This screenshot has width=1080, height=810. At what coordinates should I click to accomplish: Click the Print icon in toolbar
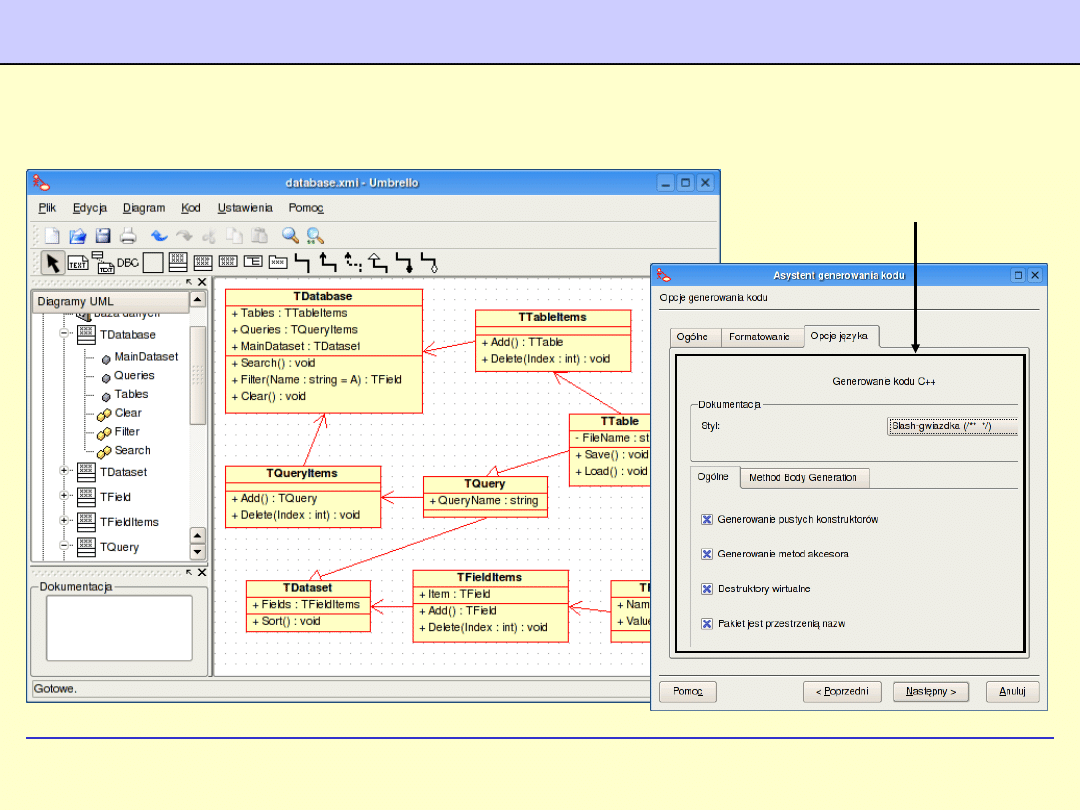(x=128, y=236)
